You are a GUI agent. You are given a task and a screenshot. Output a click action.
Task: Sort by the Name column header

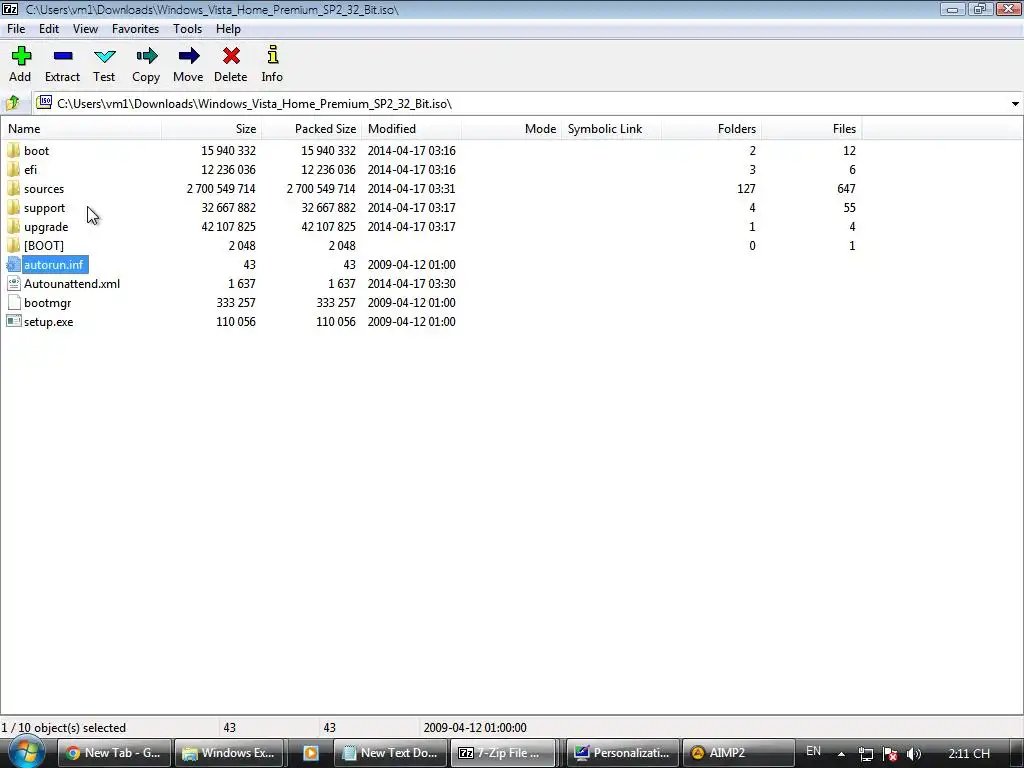click(81, 129)
